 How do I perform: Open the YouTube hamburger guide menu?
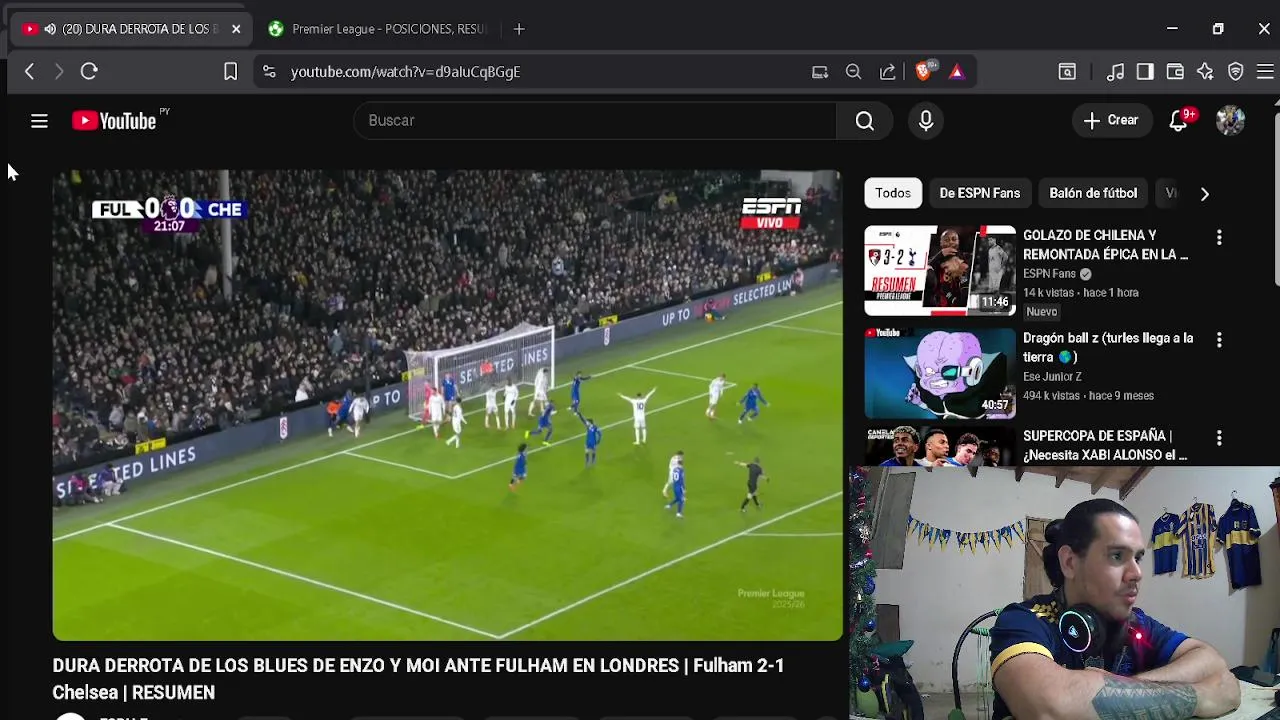[39, 121]
